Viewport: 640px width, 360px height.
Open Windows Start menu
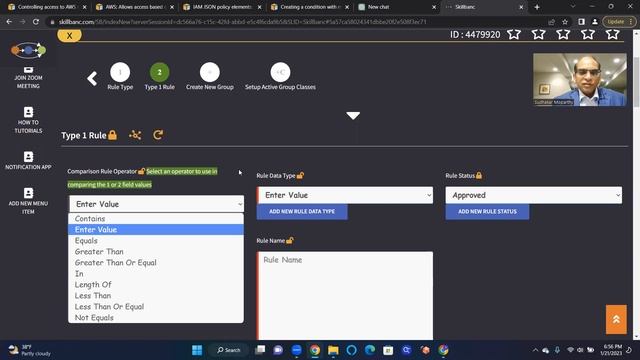[197, 350]
